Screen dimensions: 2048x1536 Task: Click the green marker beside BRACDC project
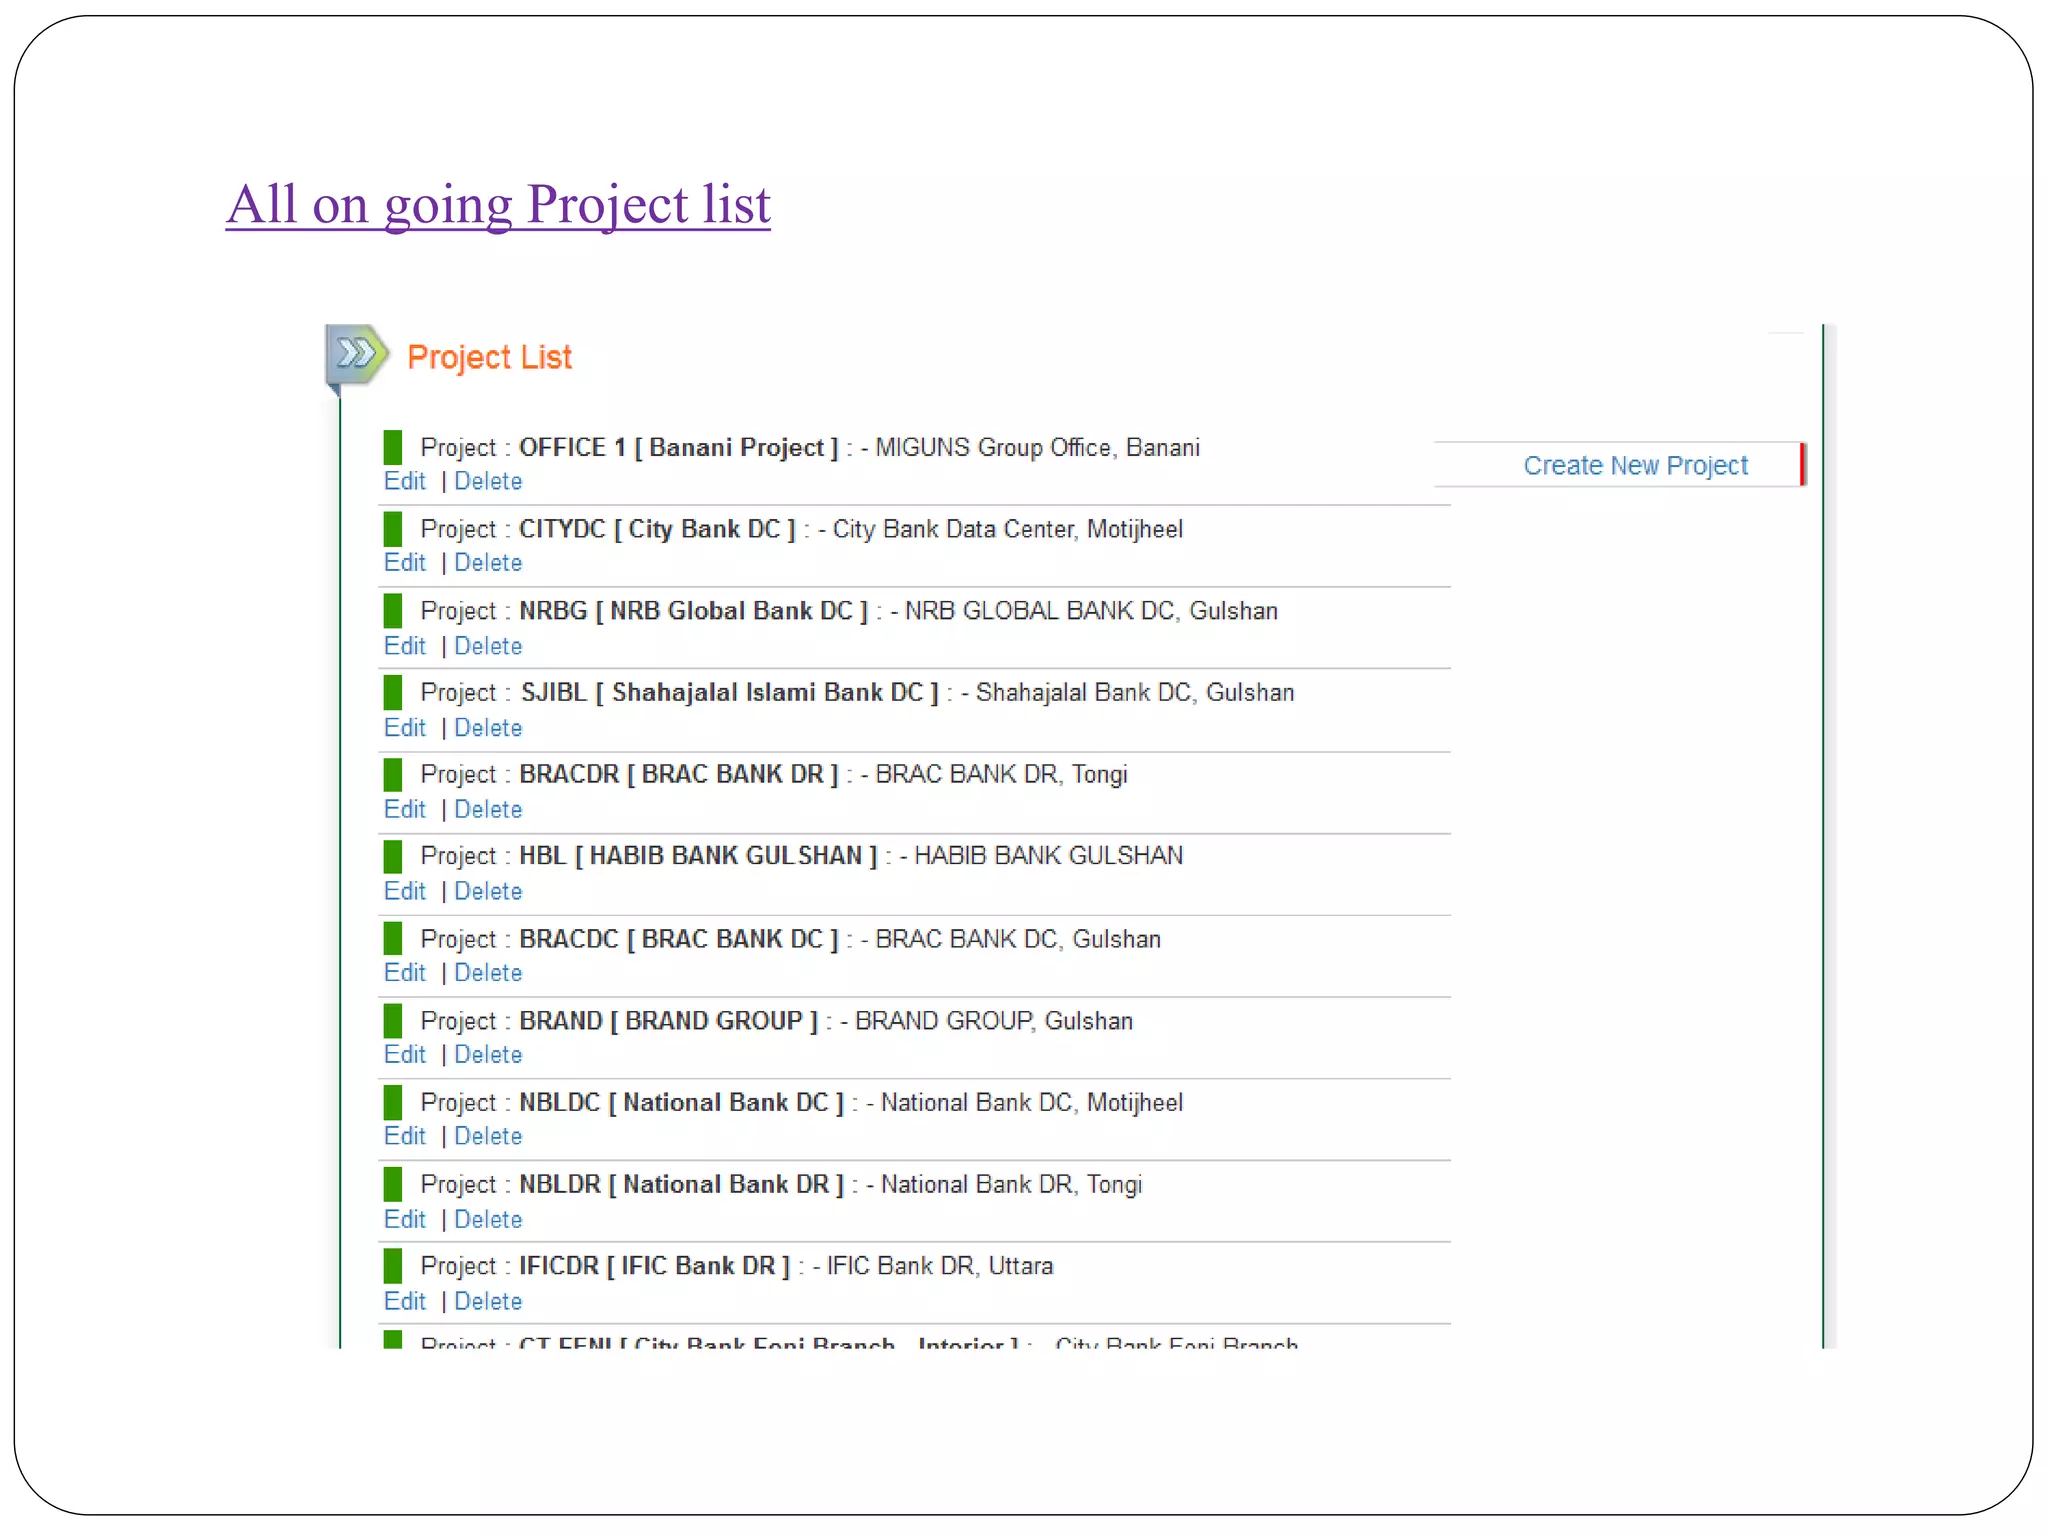pyautogui.click(x=393, y=939)
